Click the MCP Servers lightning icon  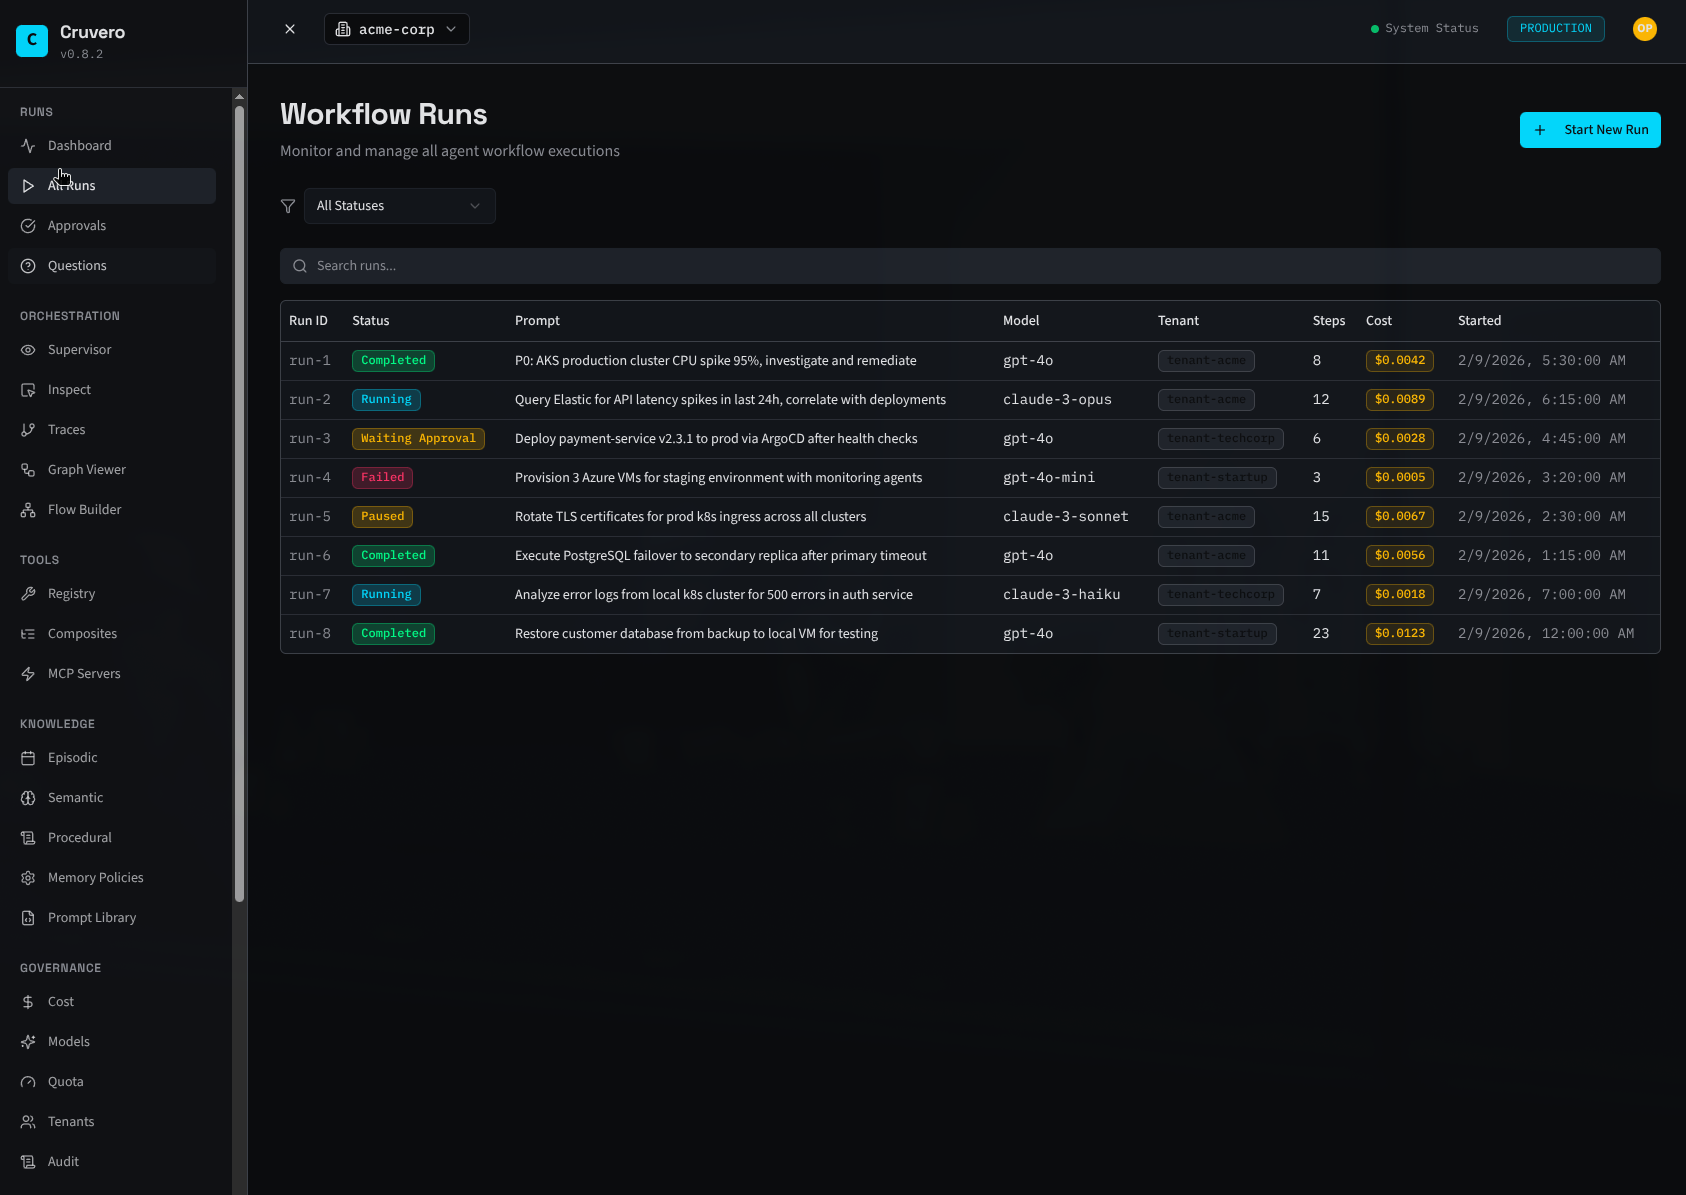tap(29, 673)
